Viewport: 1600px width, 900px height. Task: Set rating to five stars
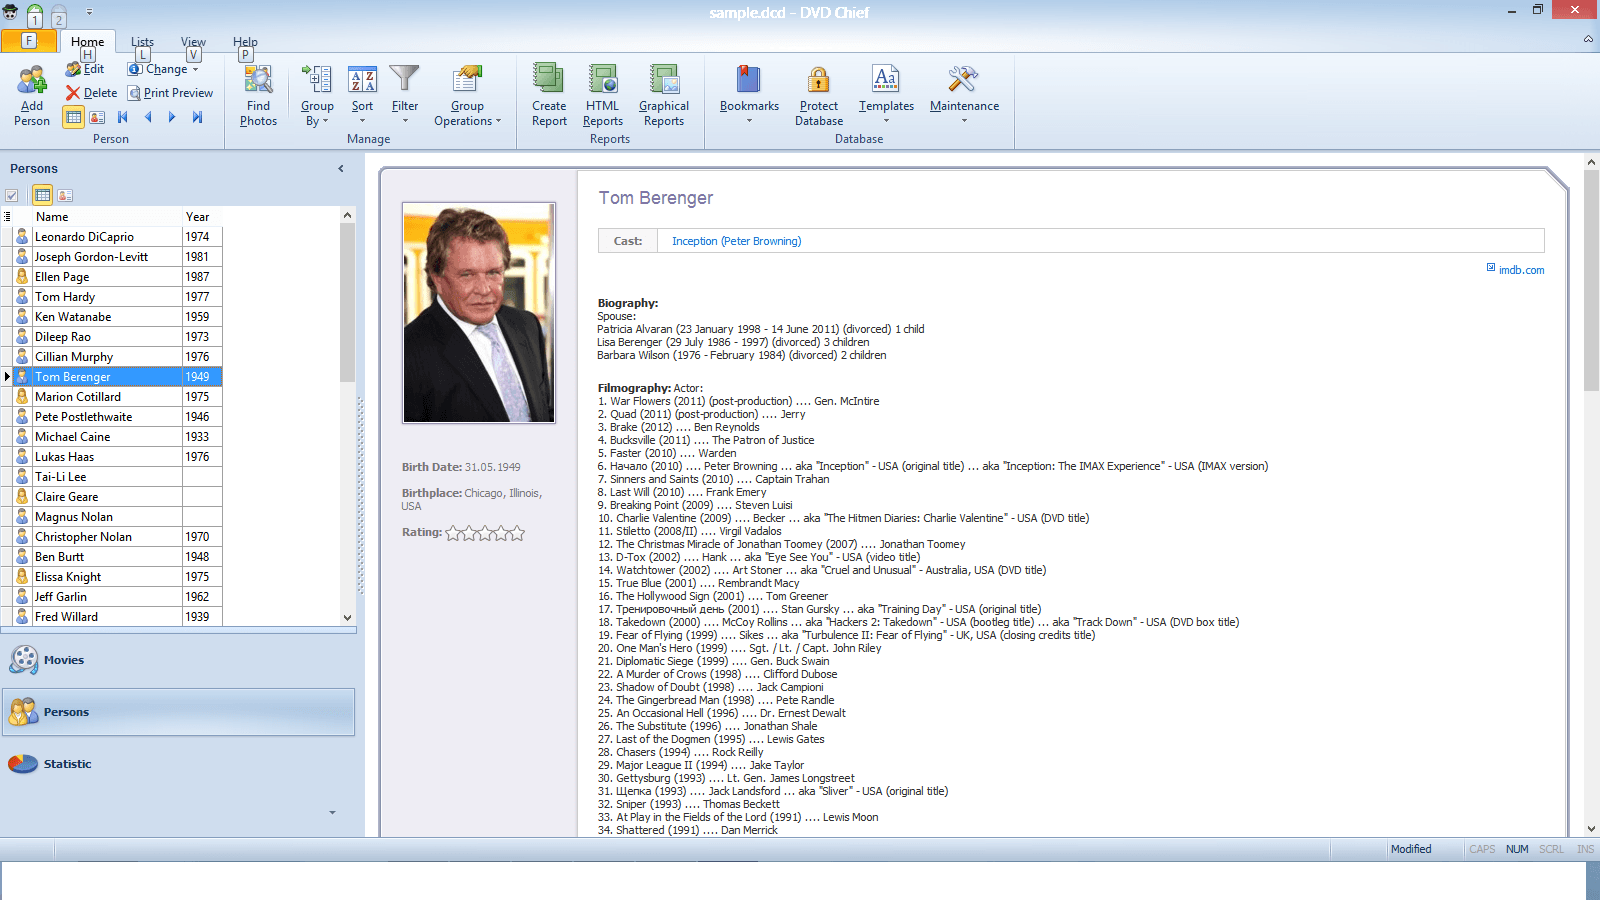coord(516,533)
